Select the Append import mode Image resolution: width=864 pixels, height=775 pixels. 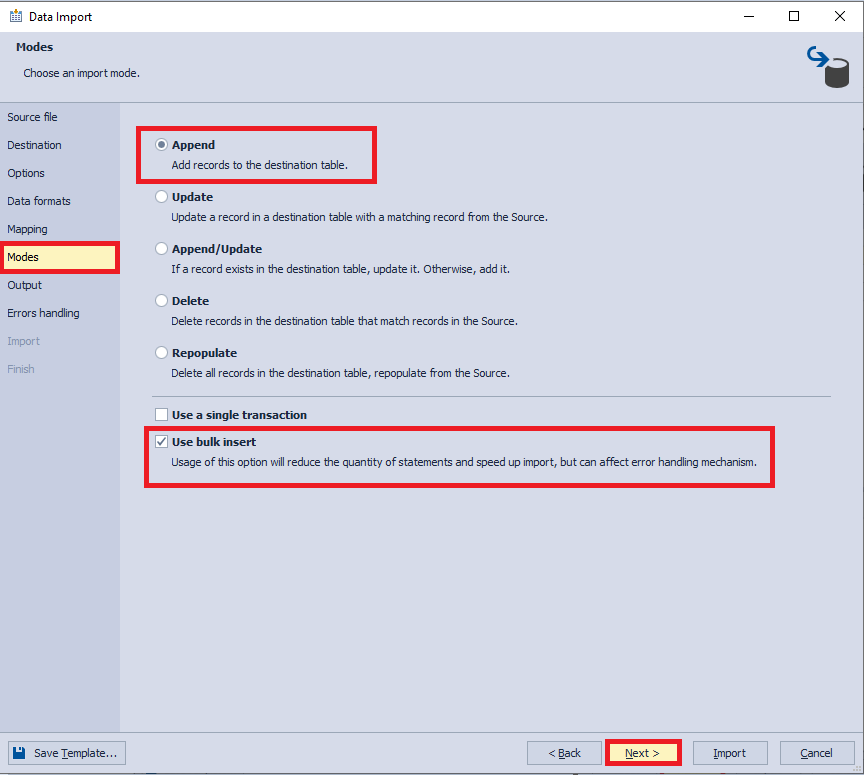click(161, 145)
